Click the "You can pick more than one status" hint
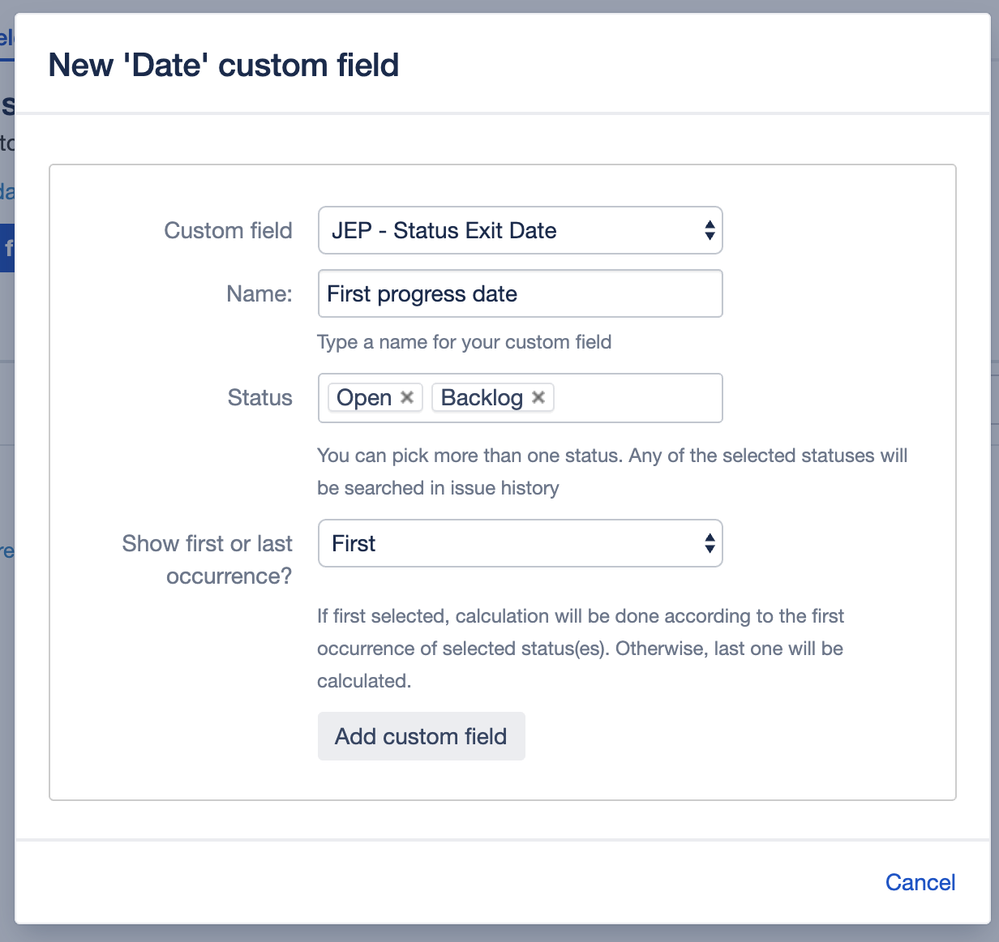 612,472
